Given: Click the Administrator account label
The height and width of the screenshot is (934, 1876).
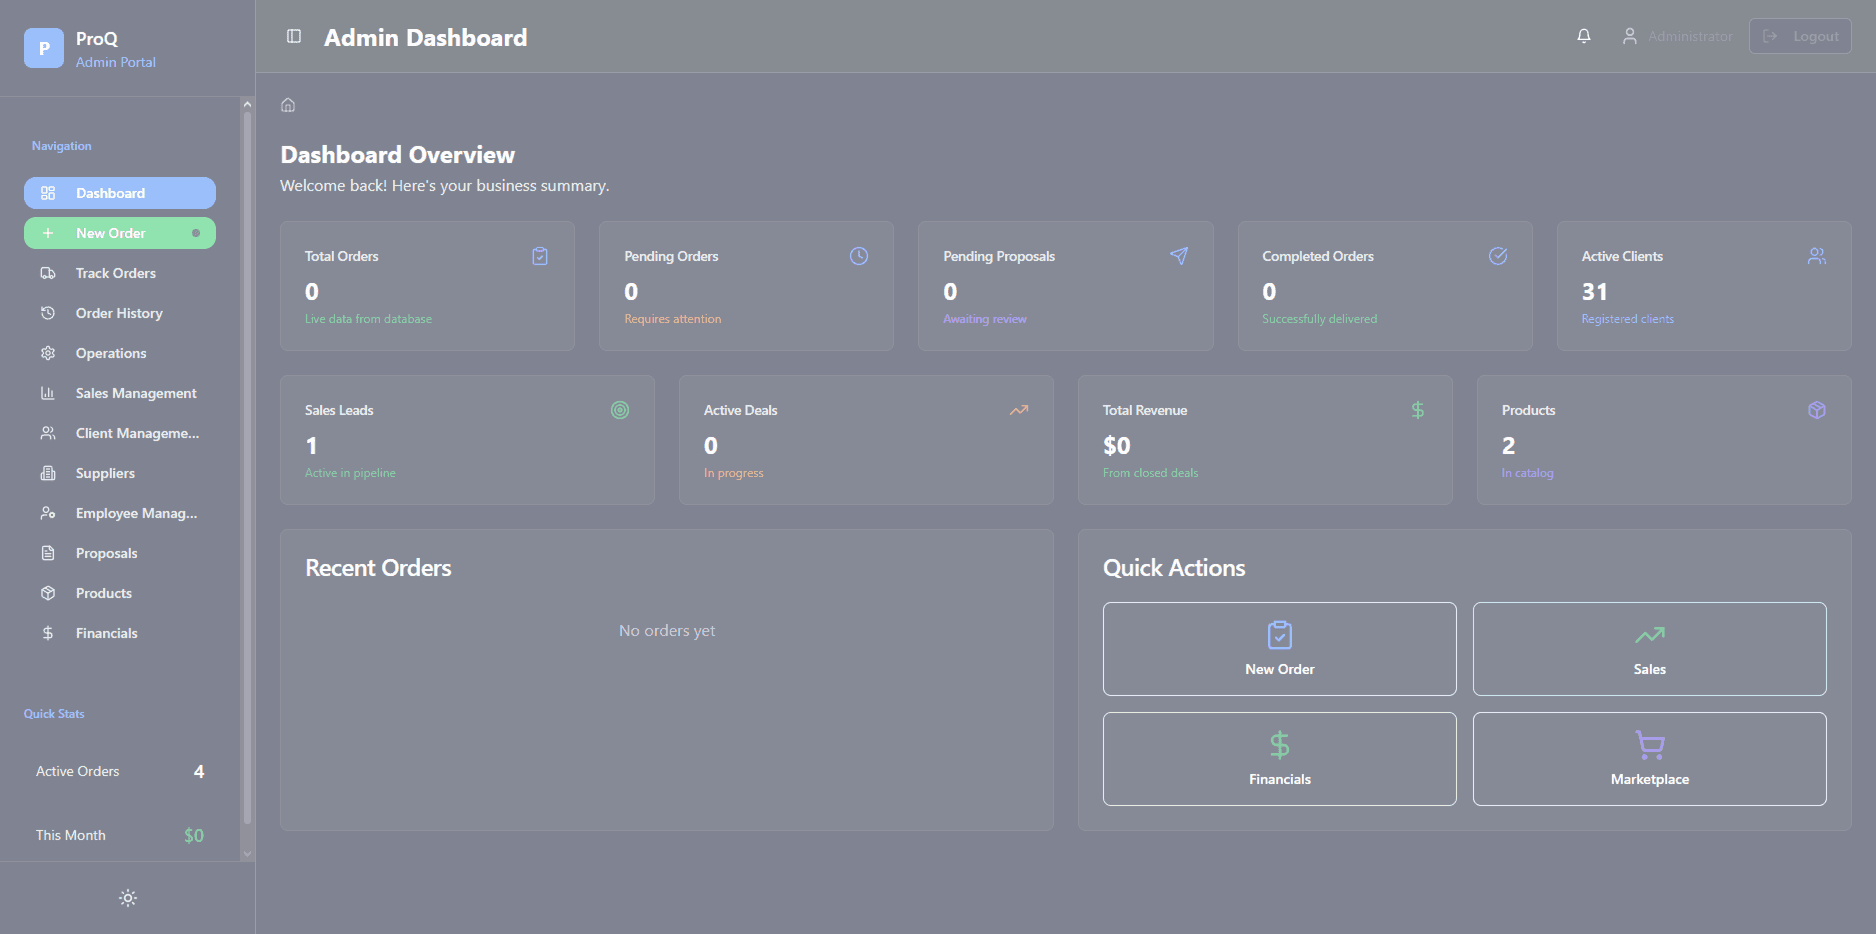Looking at the screenshot, I should coord(1690,36).
